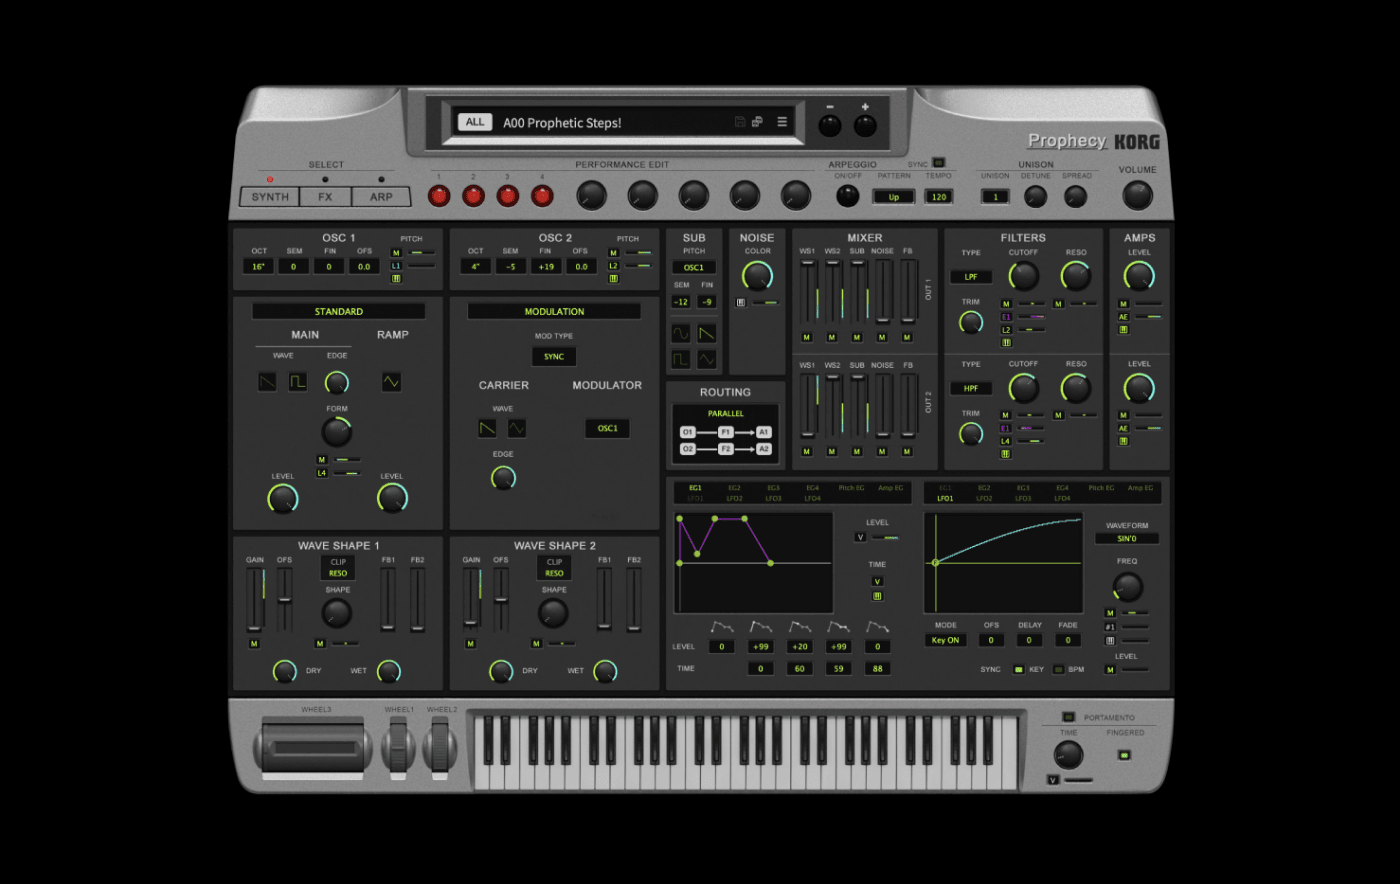Viewport: 1400px width, 884px height.
Task: Open filter 1 type dropdown showing LPF
Action: [971, 276]
